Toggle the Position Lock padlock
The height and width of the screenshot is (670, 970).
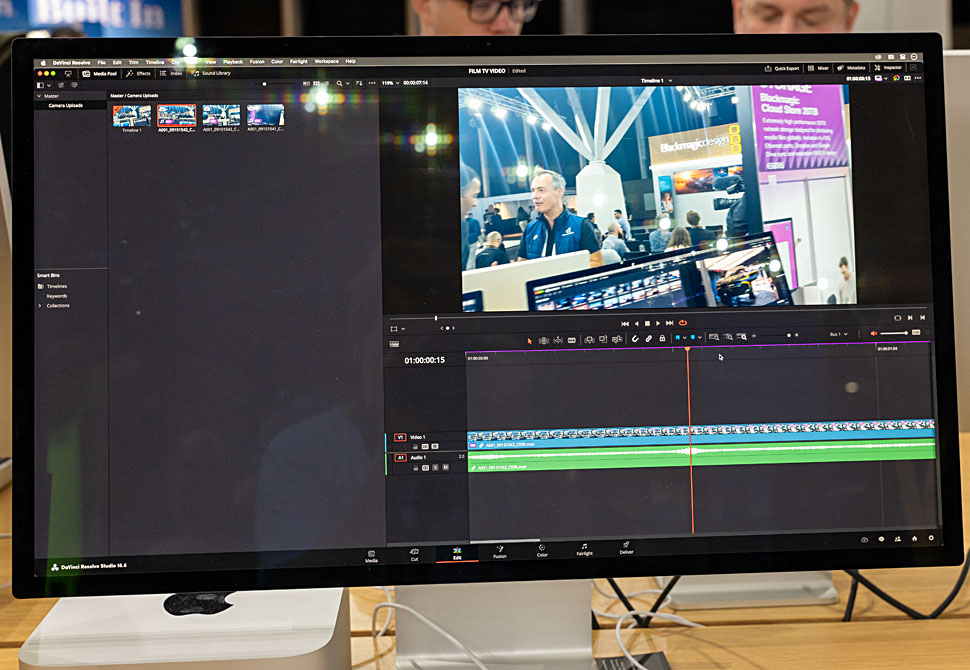662,338
